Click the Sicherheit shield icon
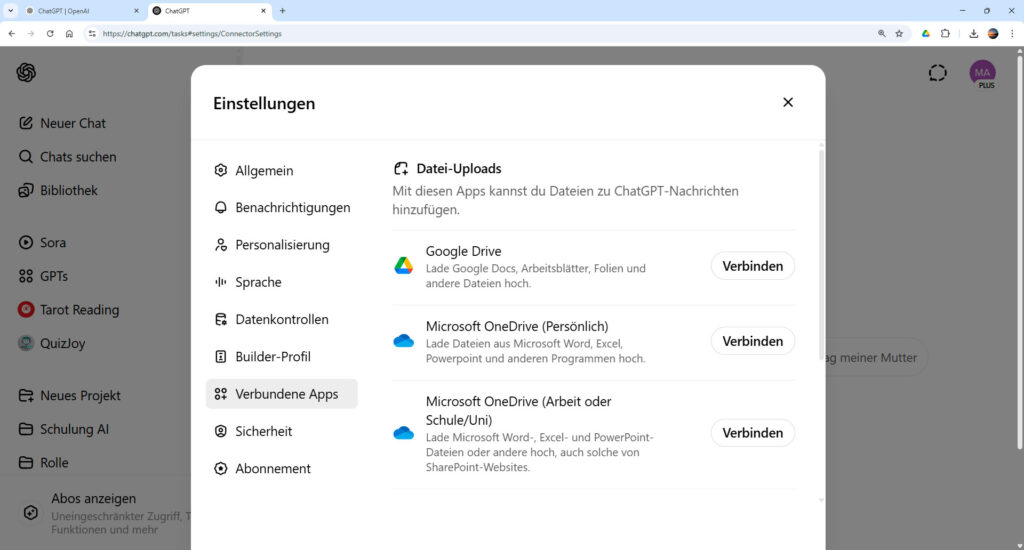Image resolution: width=1024 pixels, height=550 pixels. tap(221, 431)
